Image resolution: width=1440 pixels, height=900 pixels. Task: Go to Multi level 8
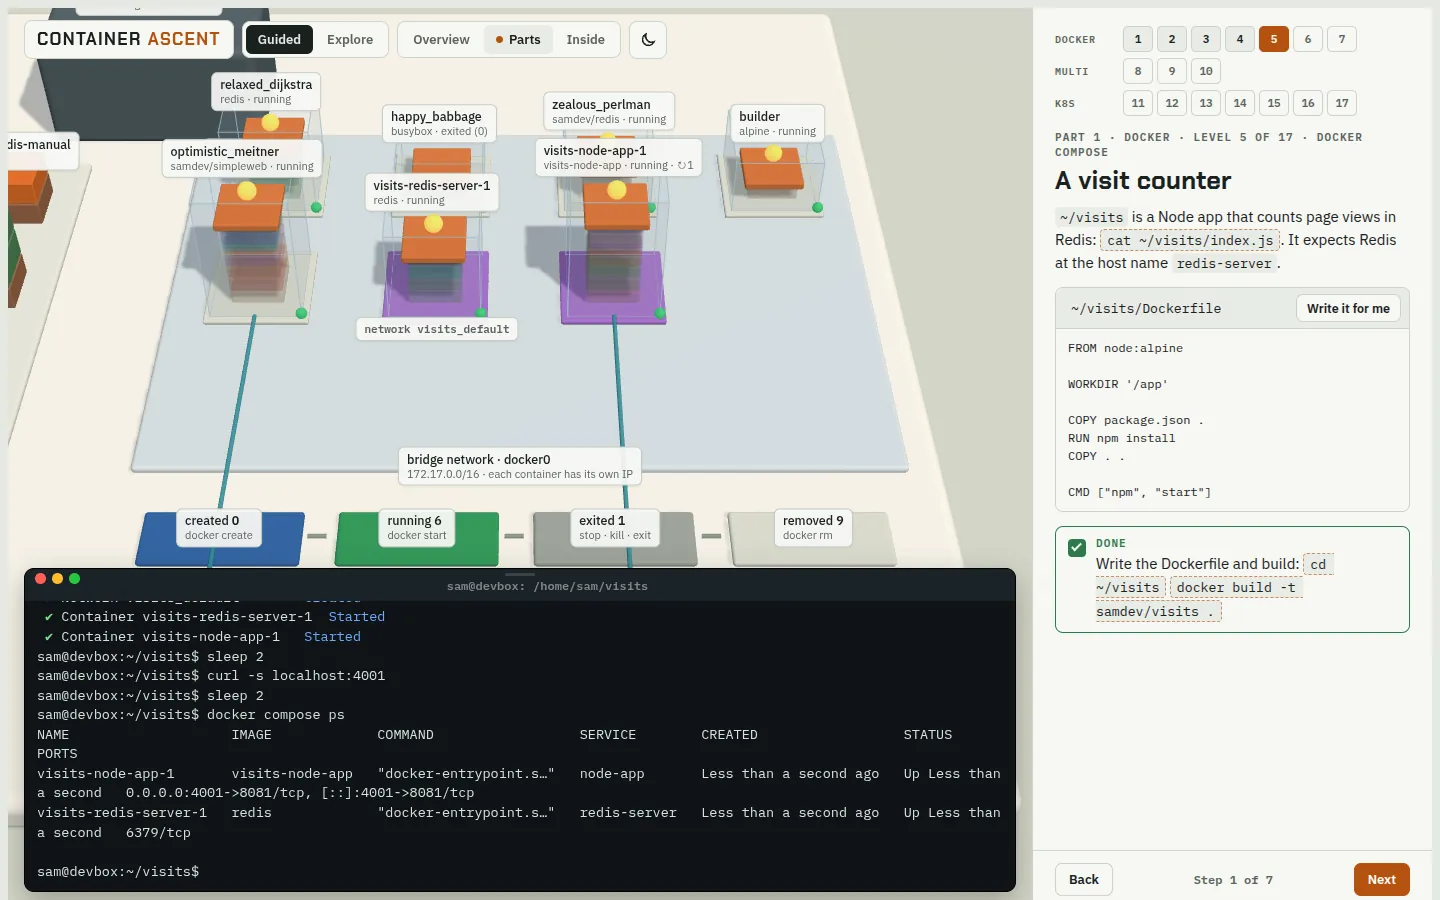pos(1138,71)
